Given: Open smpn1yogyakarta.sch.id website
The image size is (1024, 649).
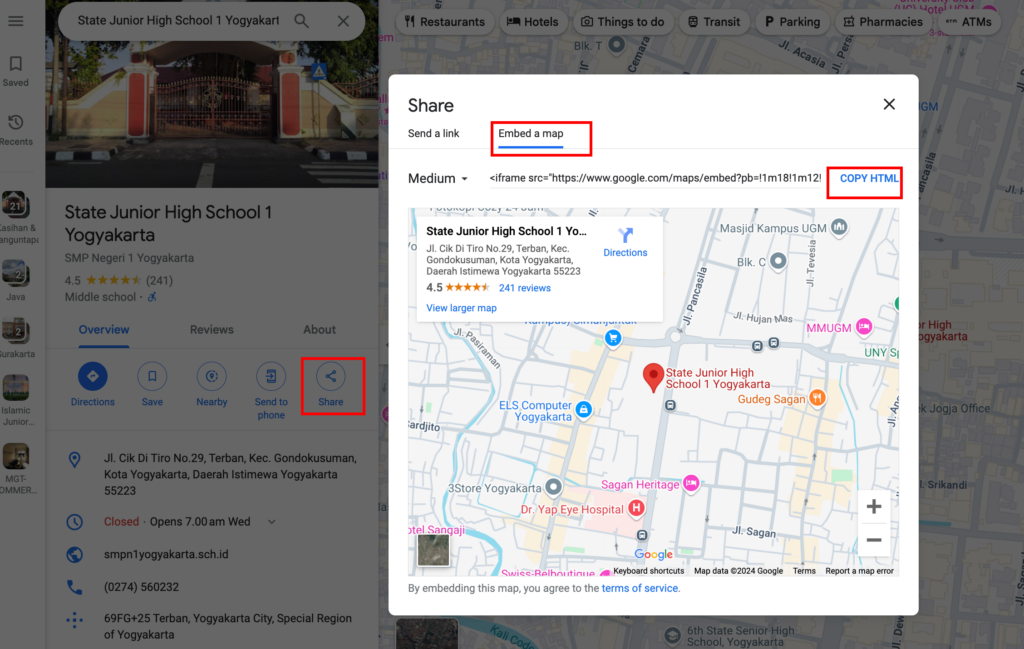Looking at the screenshot, I should pyautogui.click(x=166, y=554).
